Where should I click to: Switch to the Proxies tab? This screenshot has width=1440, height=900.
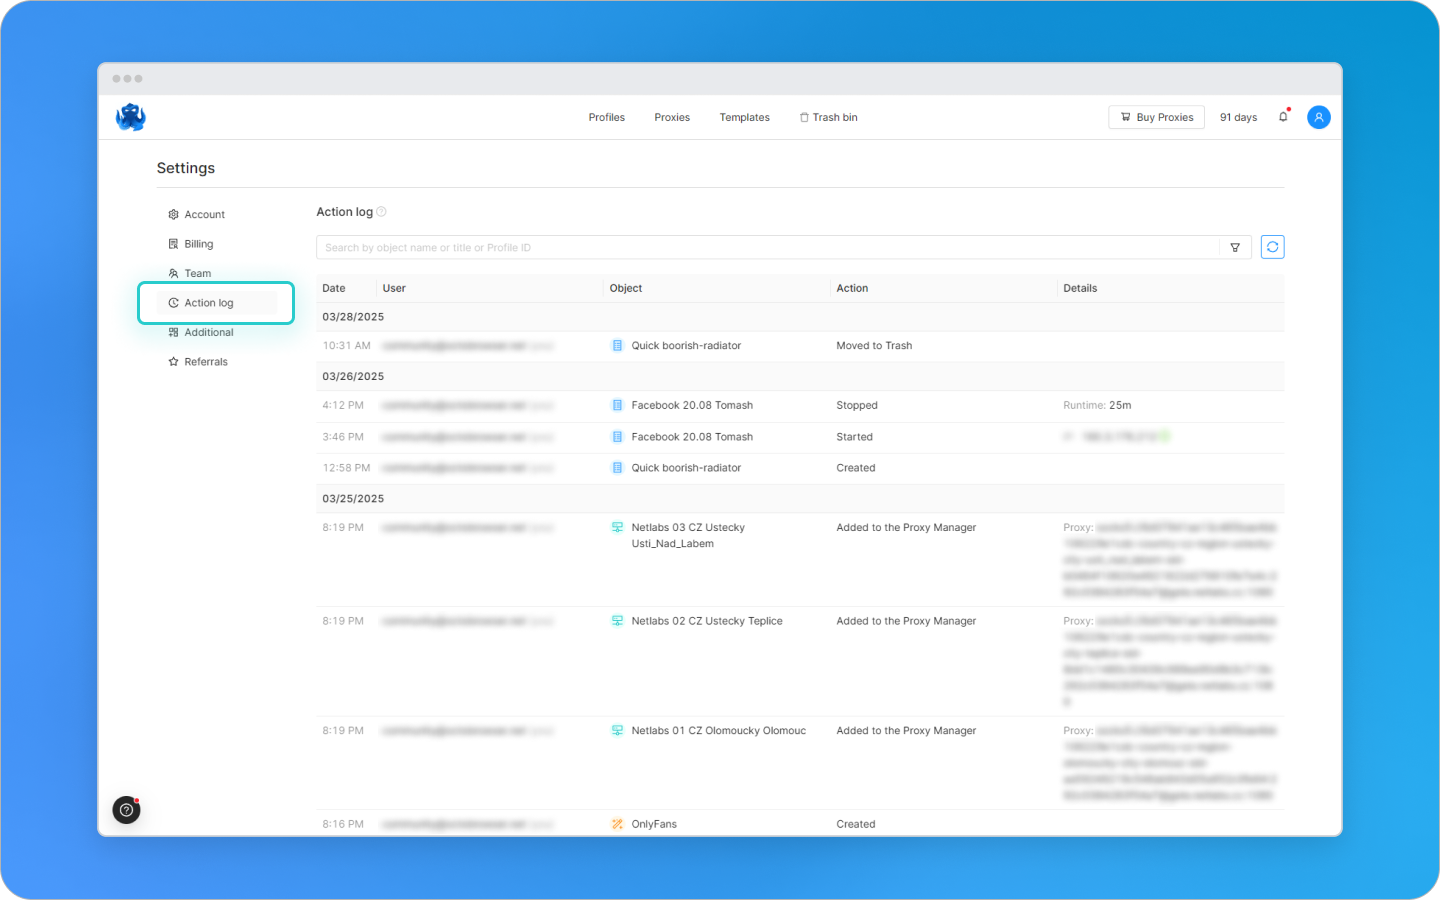672,117
